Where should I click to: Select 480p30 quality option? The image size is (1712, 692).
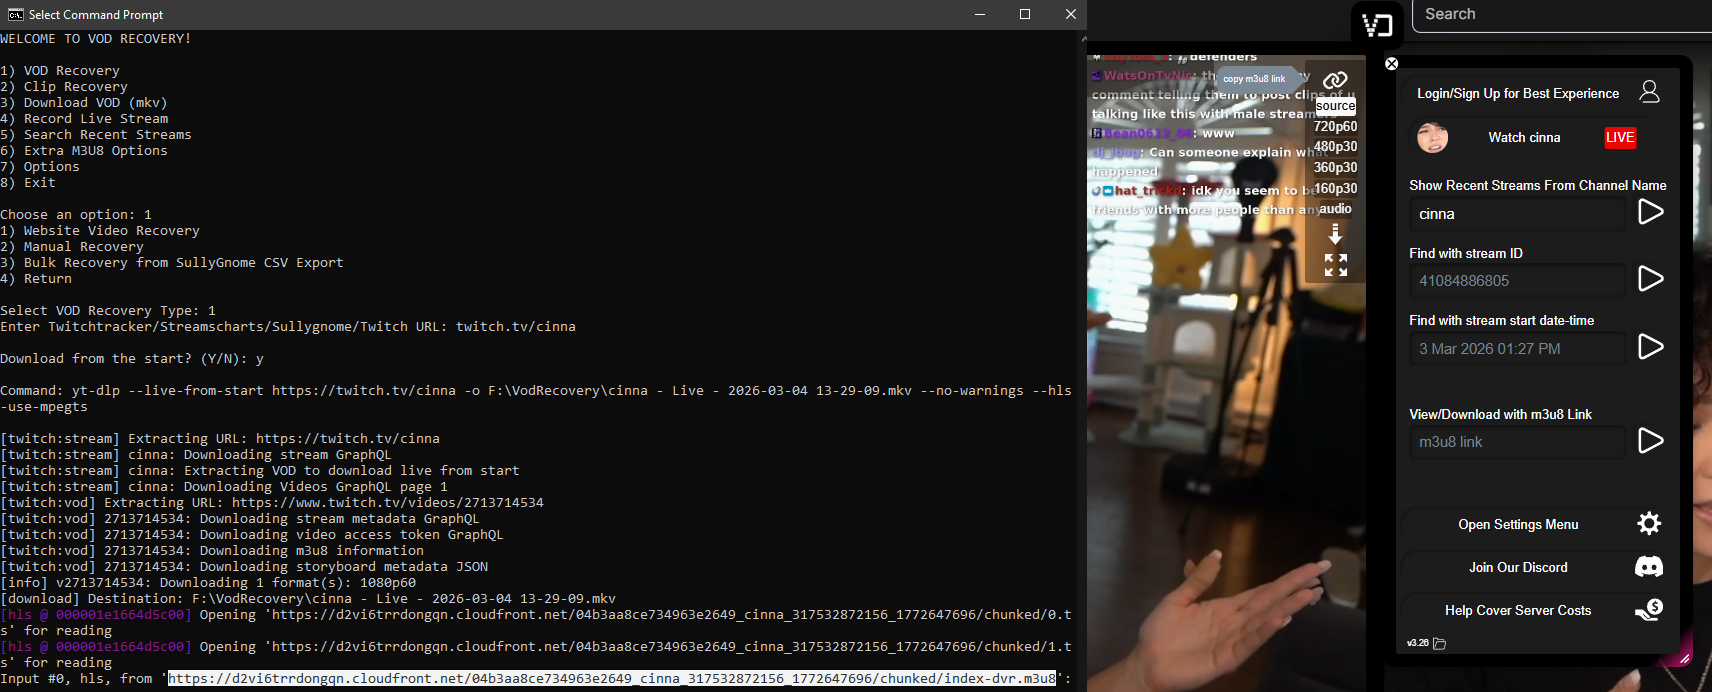click(1335, 146)
